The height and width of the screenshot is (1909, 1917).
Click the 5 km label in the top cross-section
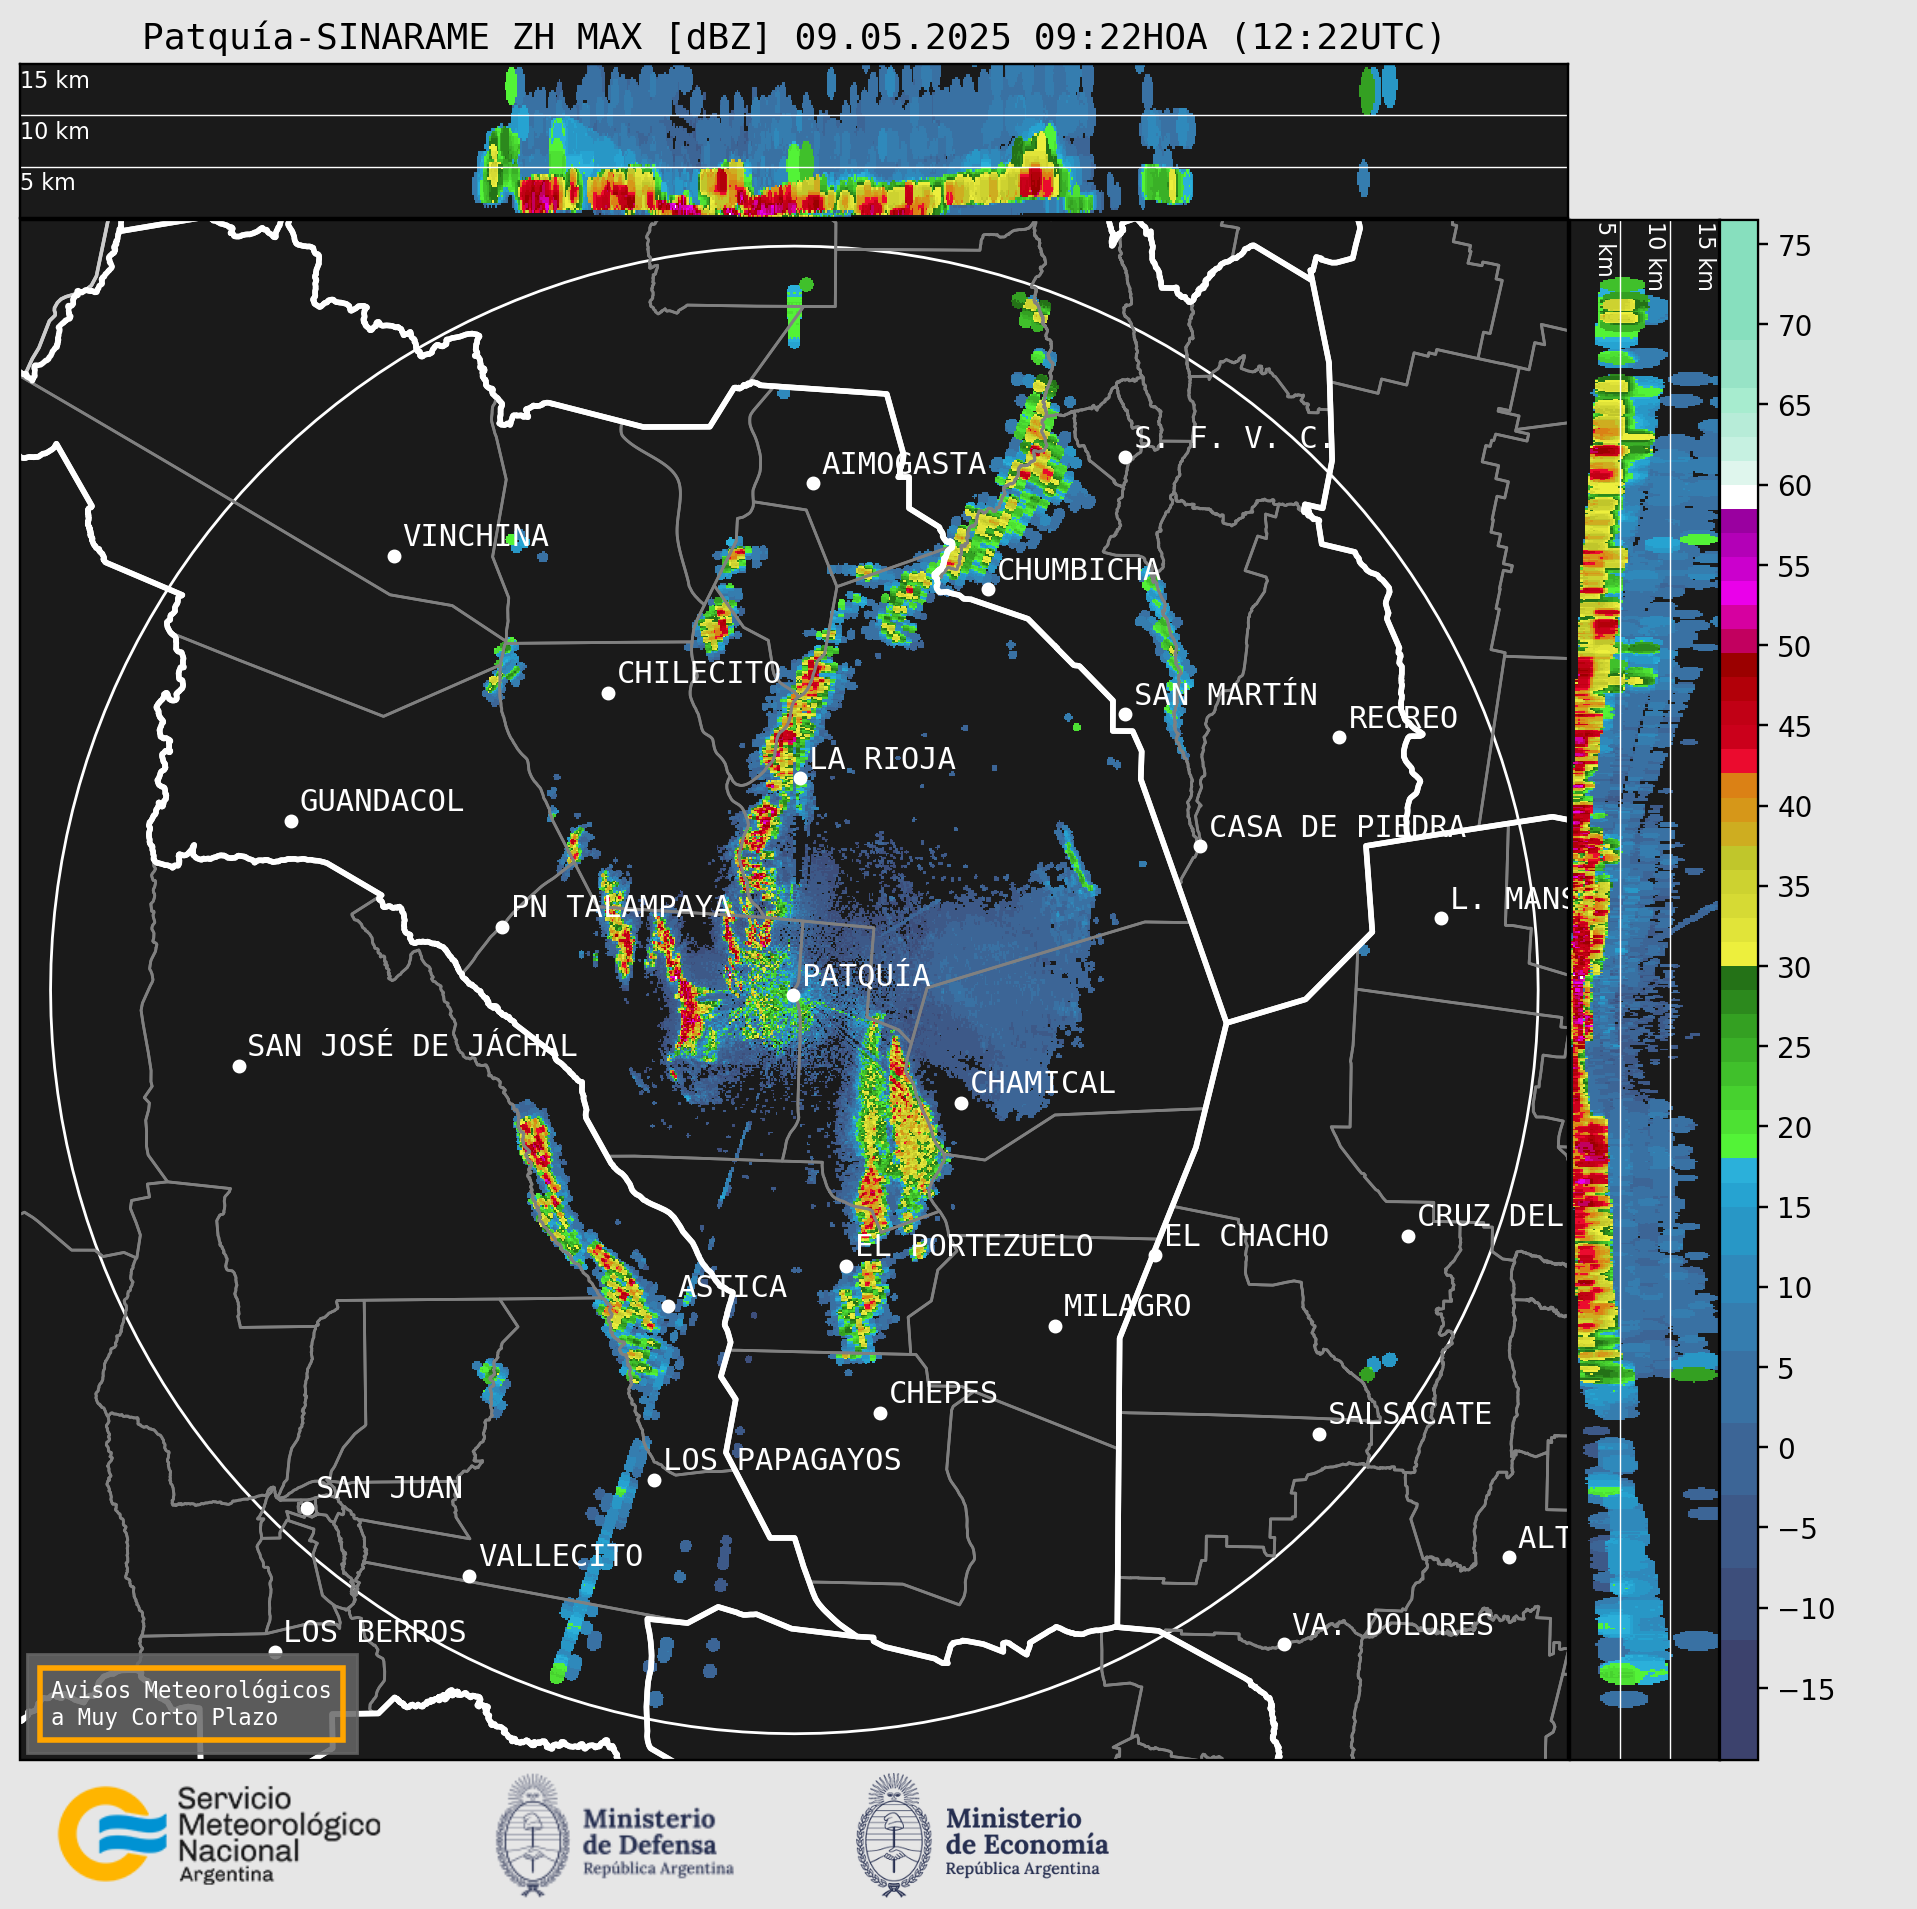[x=48, y=182]
